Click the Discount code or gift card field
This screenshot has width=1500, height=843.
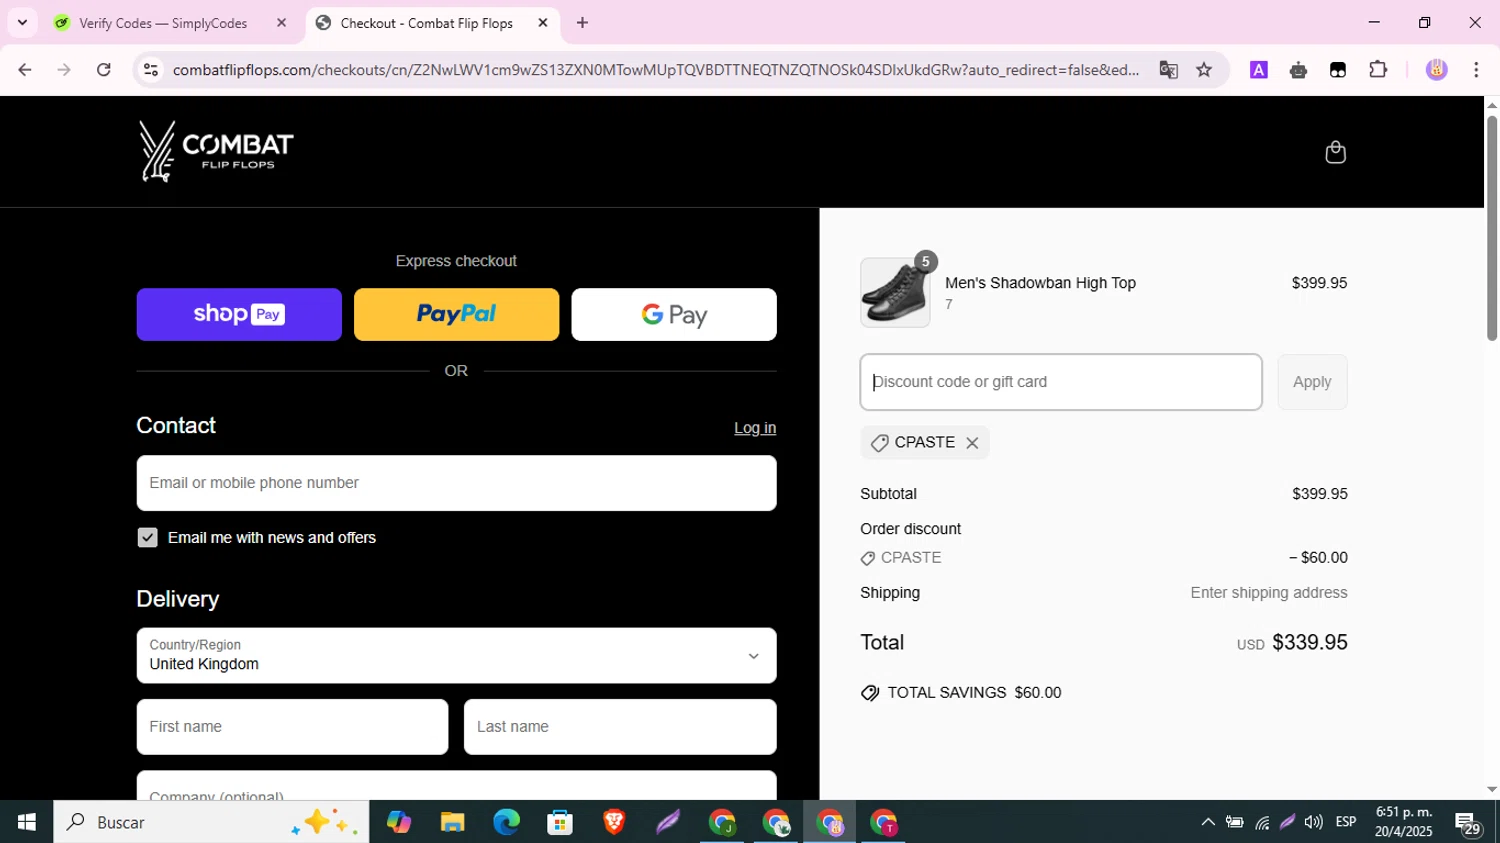1061,382
